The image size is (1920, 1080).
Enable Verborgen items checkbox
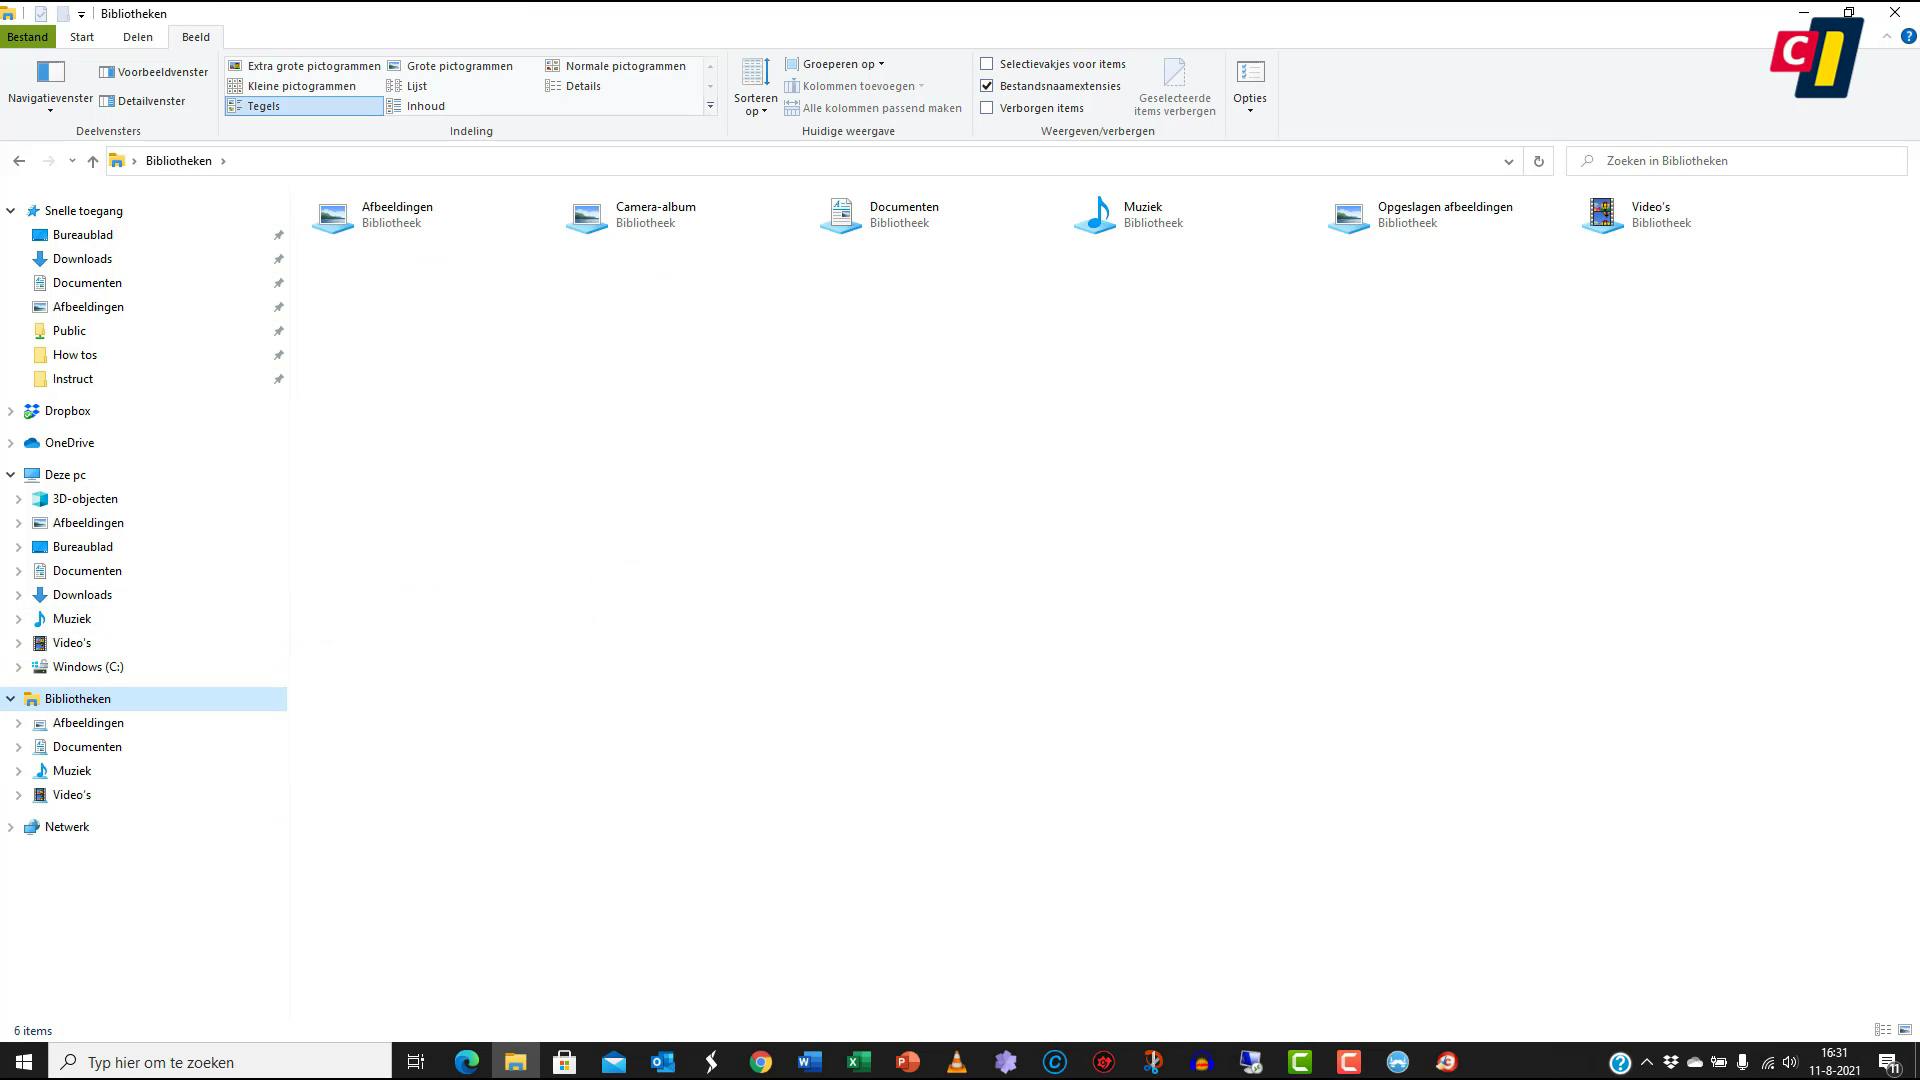[x=987, y=108]
